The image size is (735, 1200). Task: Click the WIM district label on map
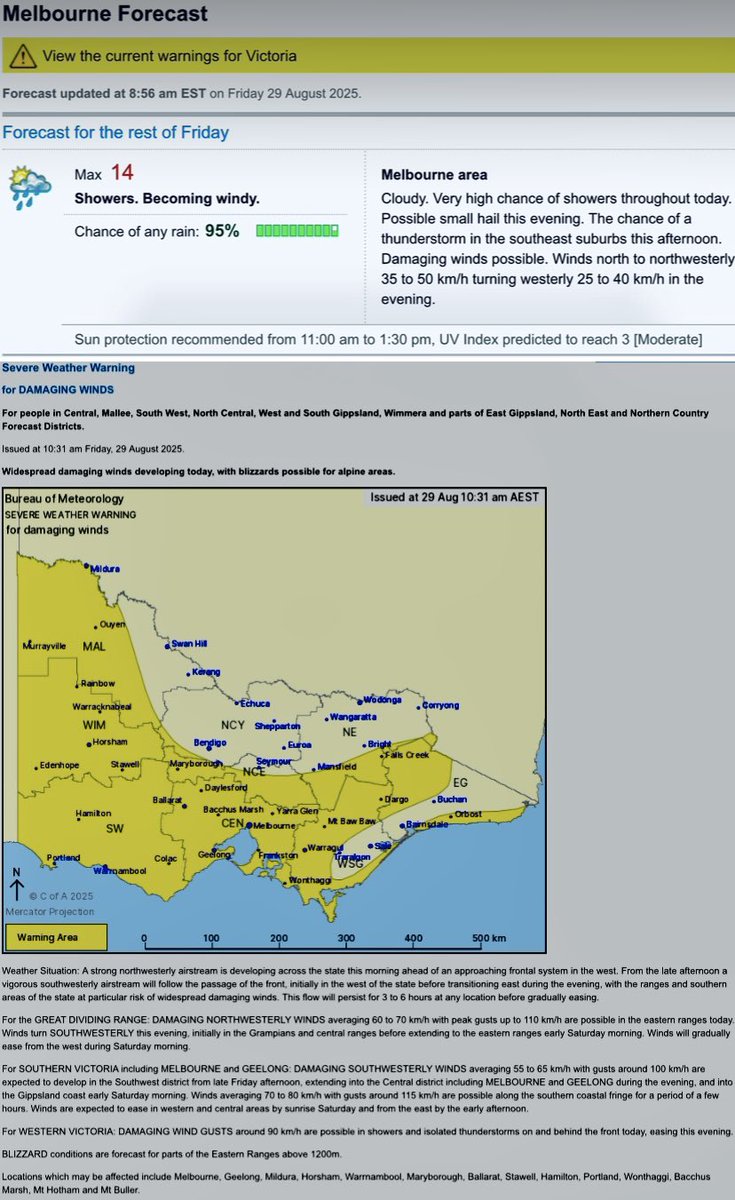click(x=94, y=724)
